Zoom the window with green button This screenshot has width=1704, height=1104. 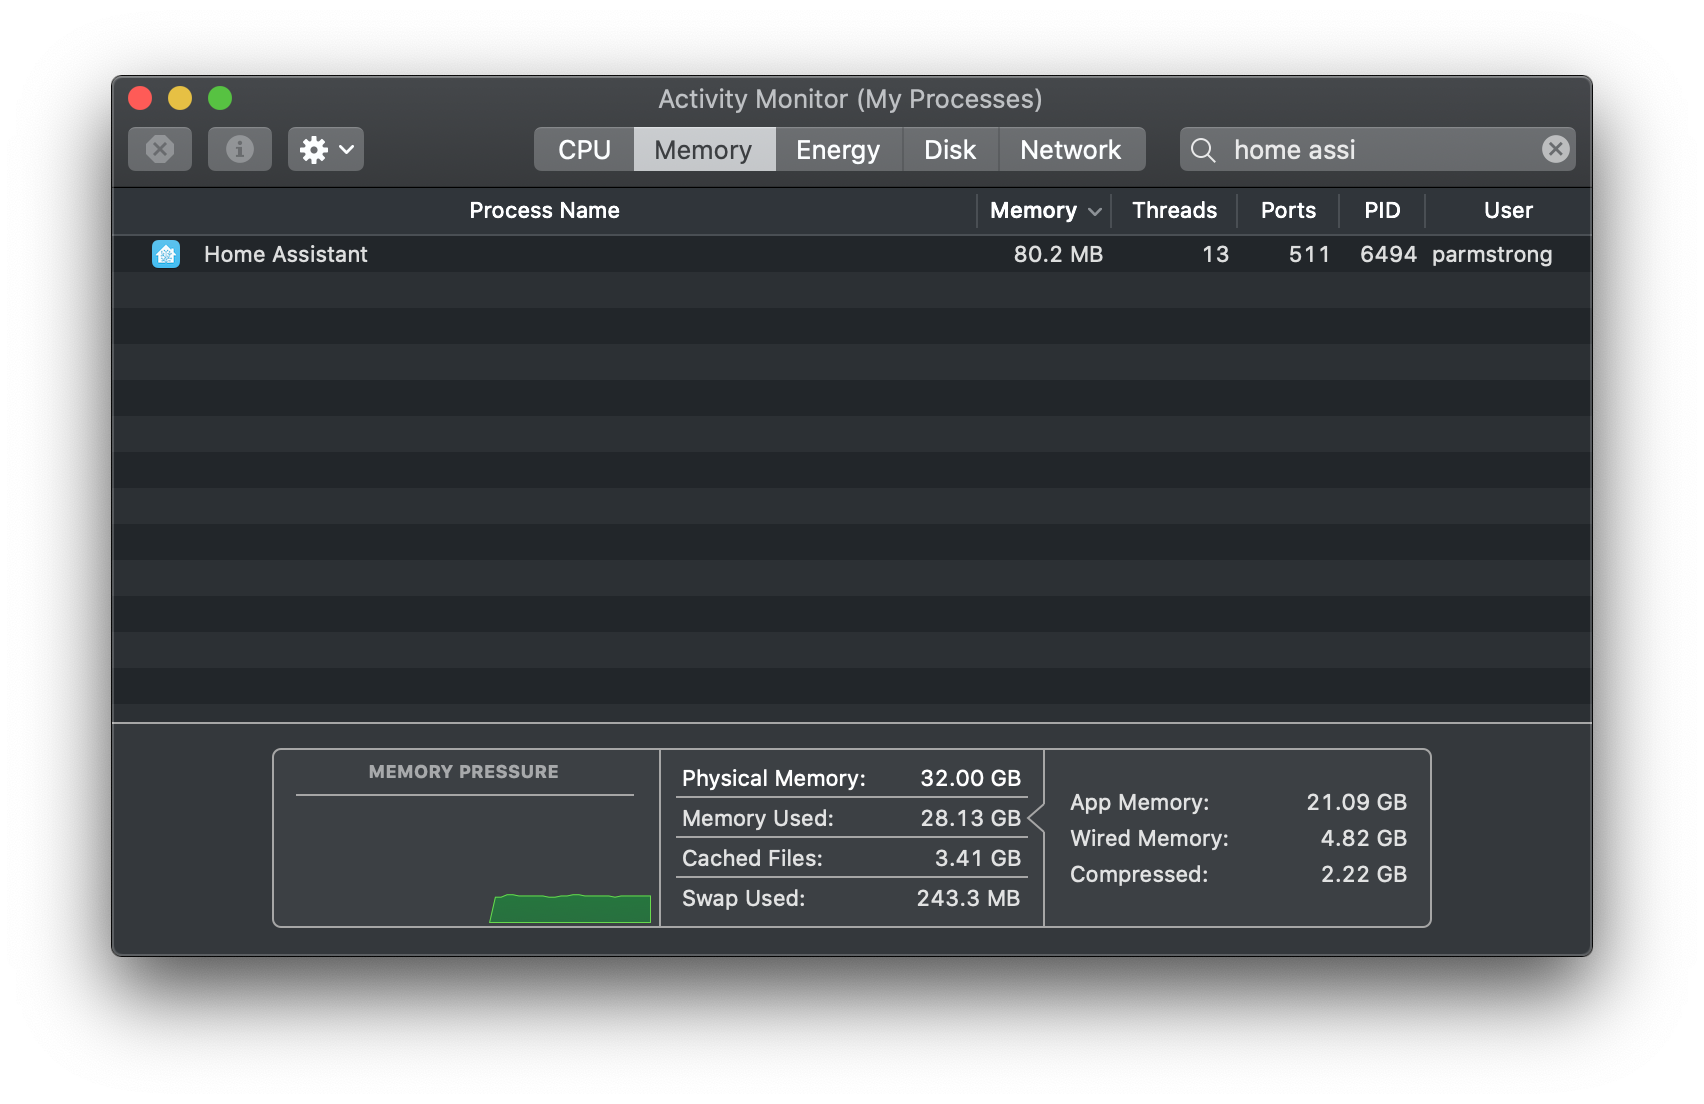click(x=220, y=98)
